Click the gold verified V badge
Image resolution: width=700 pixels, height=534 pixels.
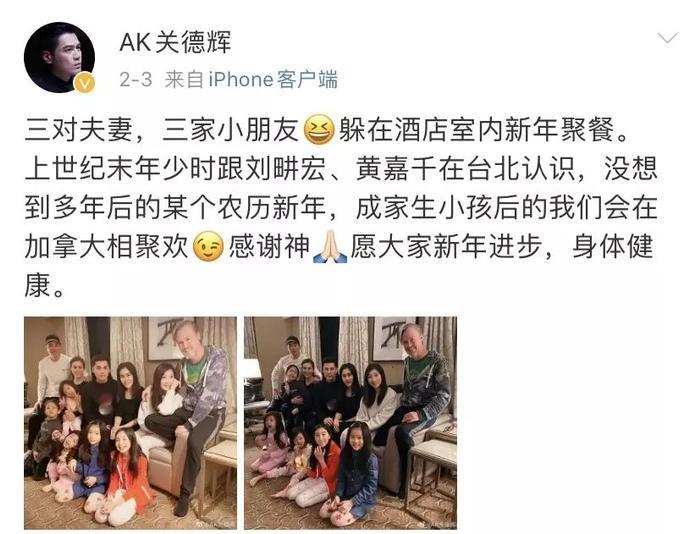(84, 83)
